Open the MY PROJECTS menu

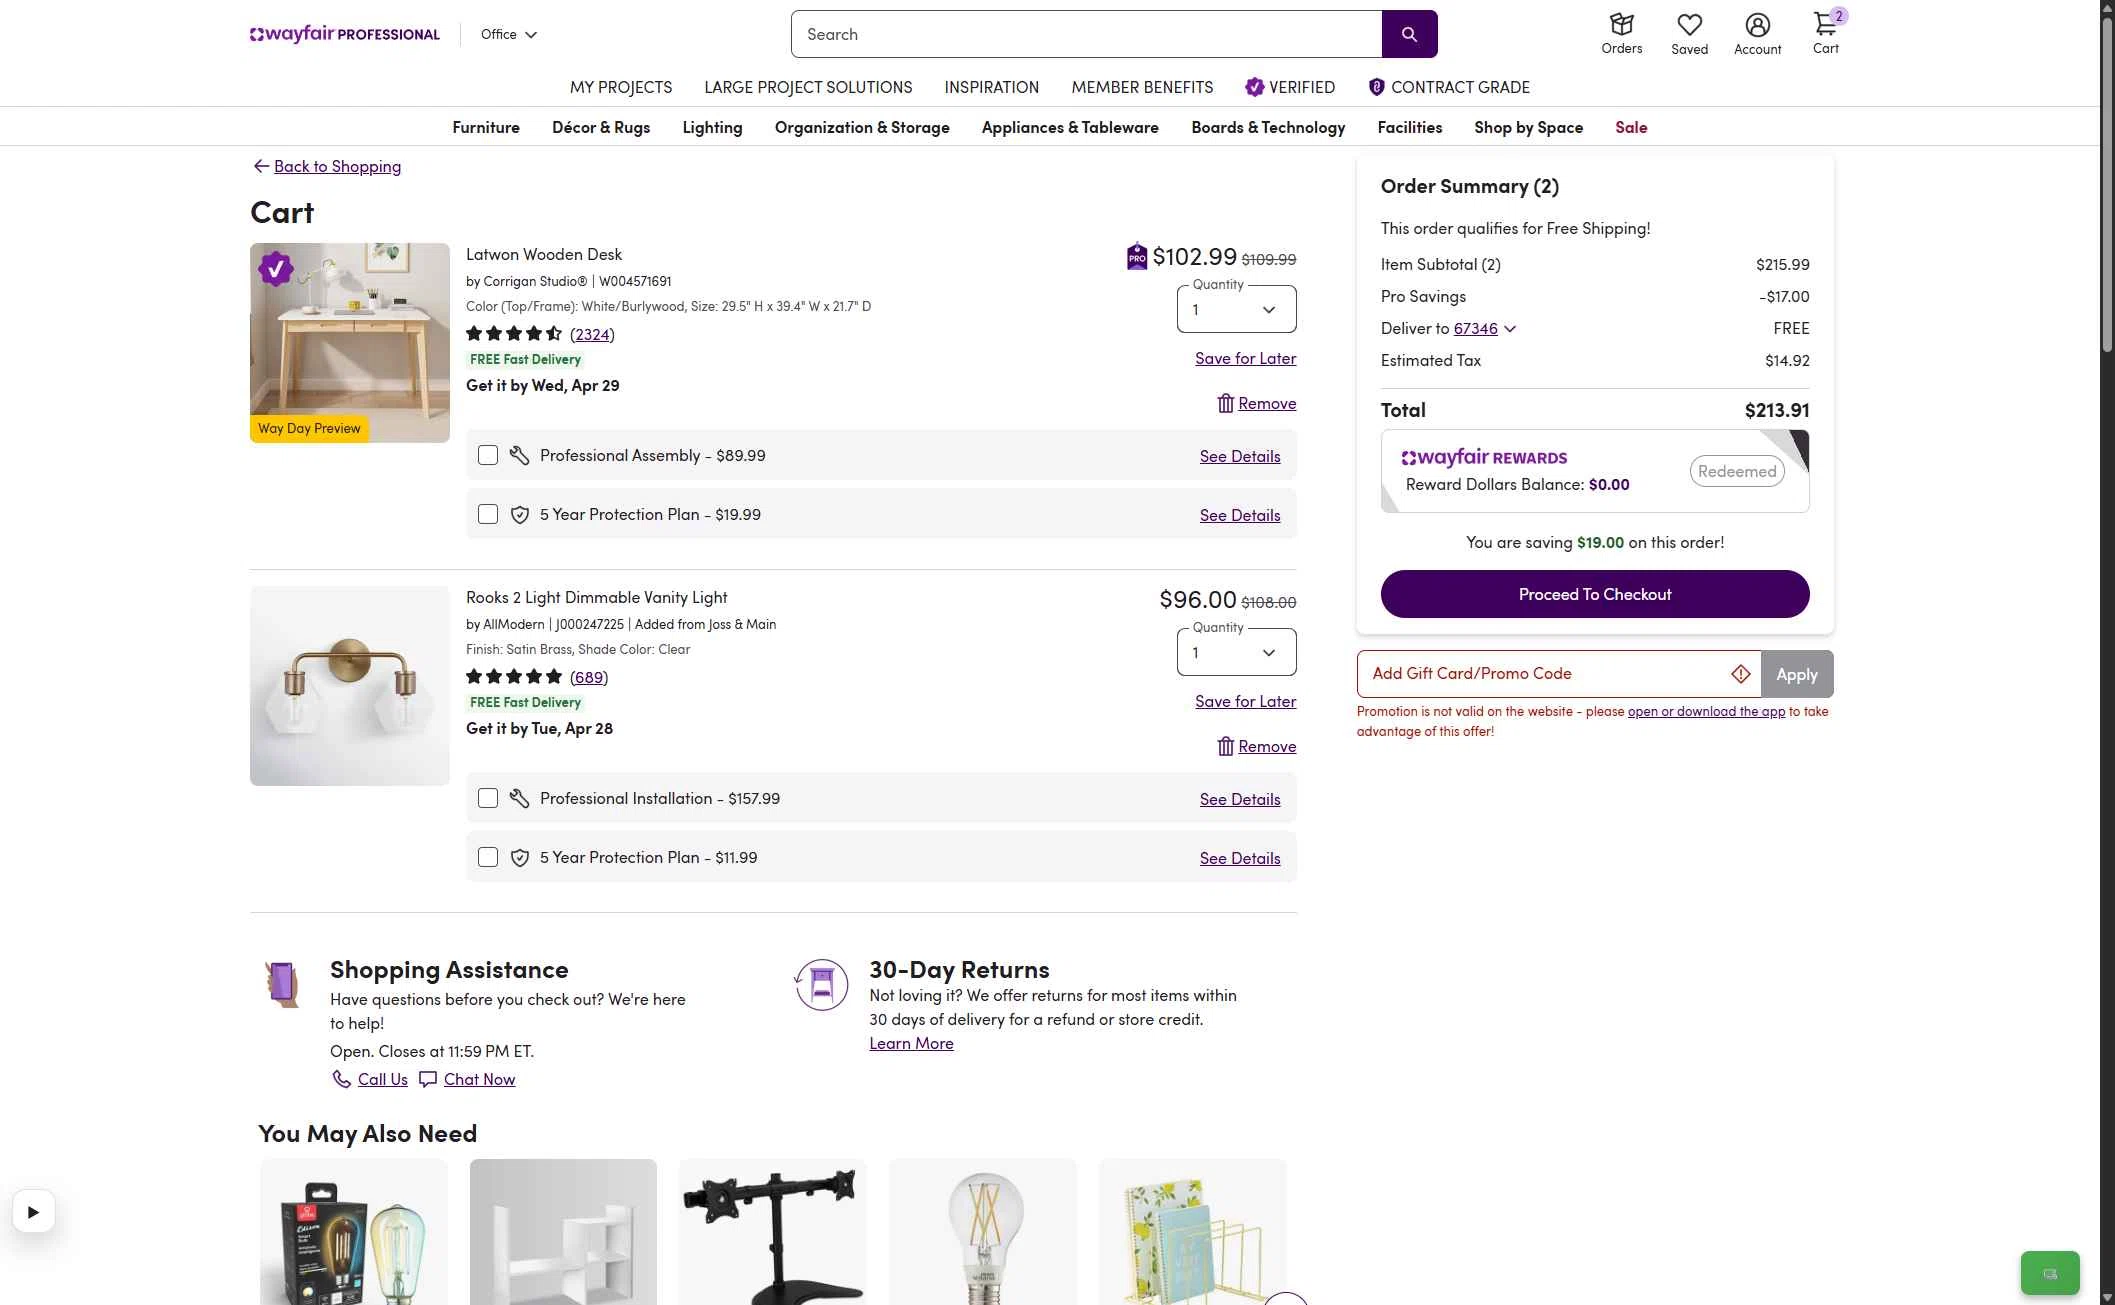pyautogui.click(x=621, y=87)
